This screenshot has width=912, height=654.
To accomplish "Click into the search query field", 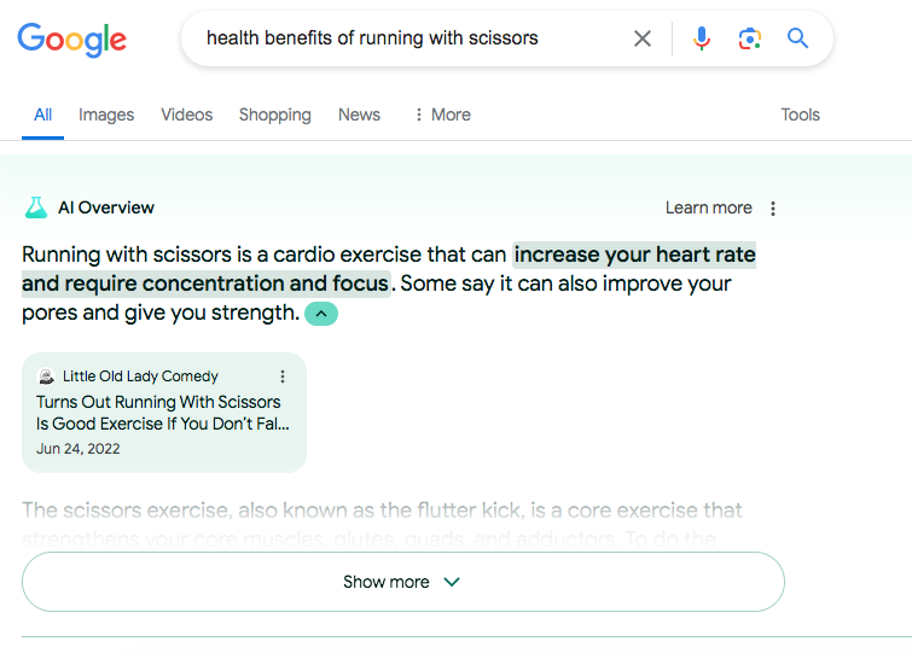I will [x=400, y=39].
